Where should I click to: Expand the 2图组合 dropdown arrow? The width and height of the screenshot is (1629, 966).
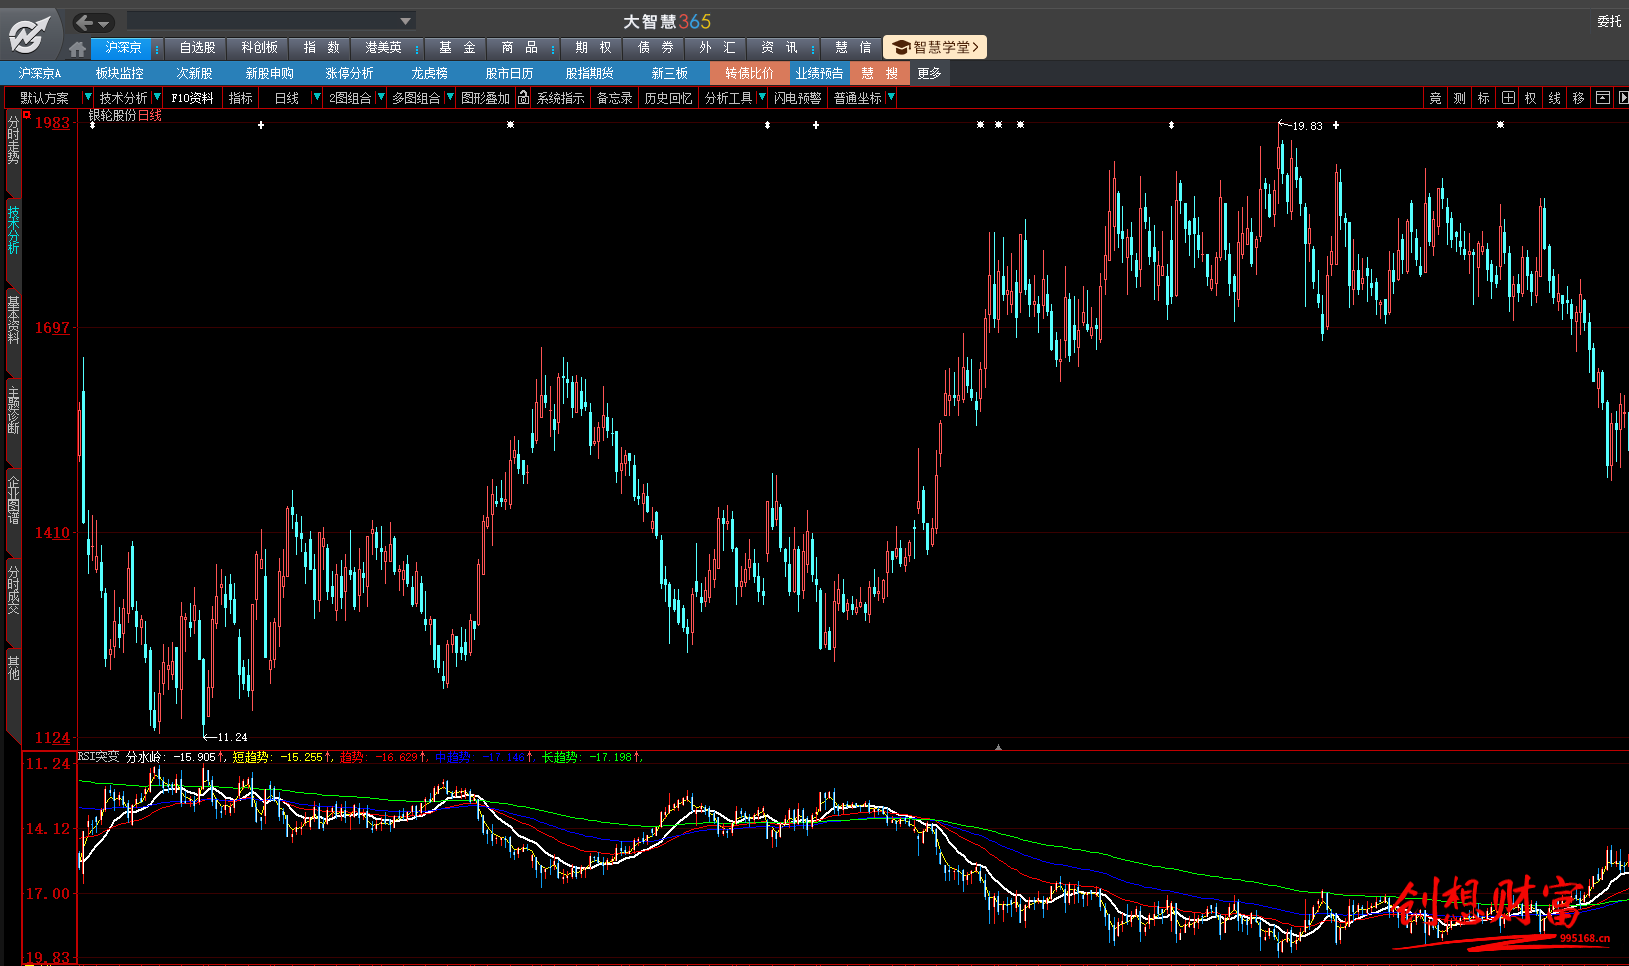tap(381, 97)
